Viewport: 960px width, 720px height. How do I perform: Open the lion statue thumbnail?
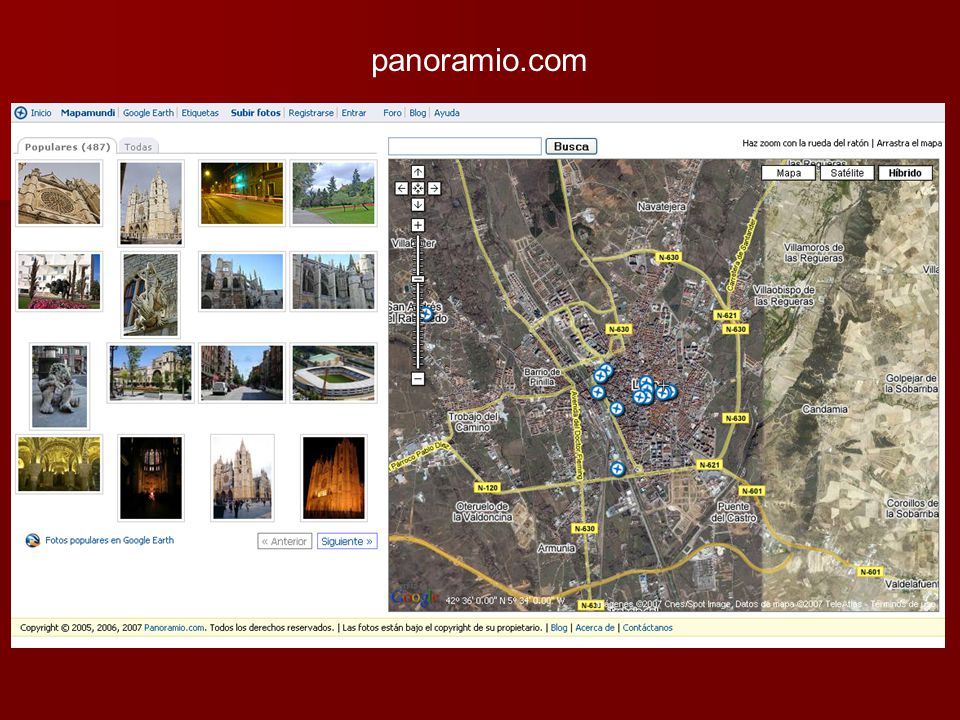pyautogui.click(x=59, y=386)
